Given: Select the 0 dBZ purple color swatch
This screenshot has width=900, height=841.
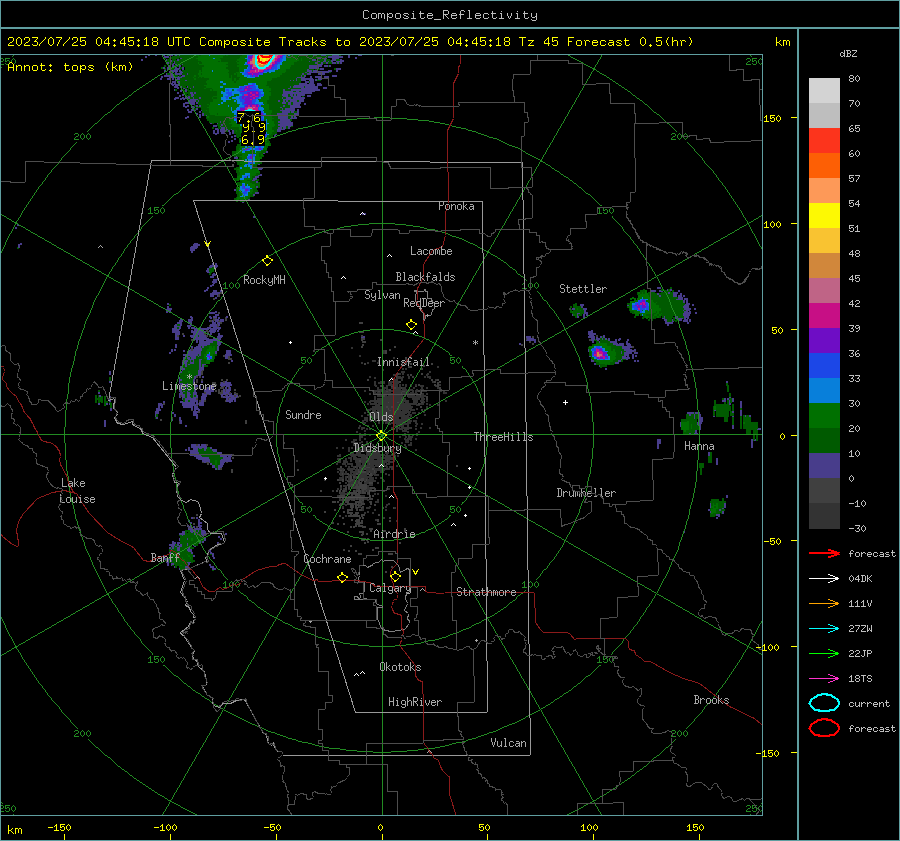Looking at the screenshot, I should point(824,465).
